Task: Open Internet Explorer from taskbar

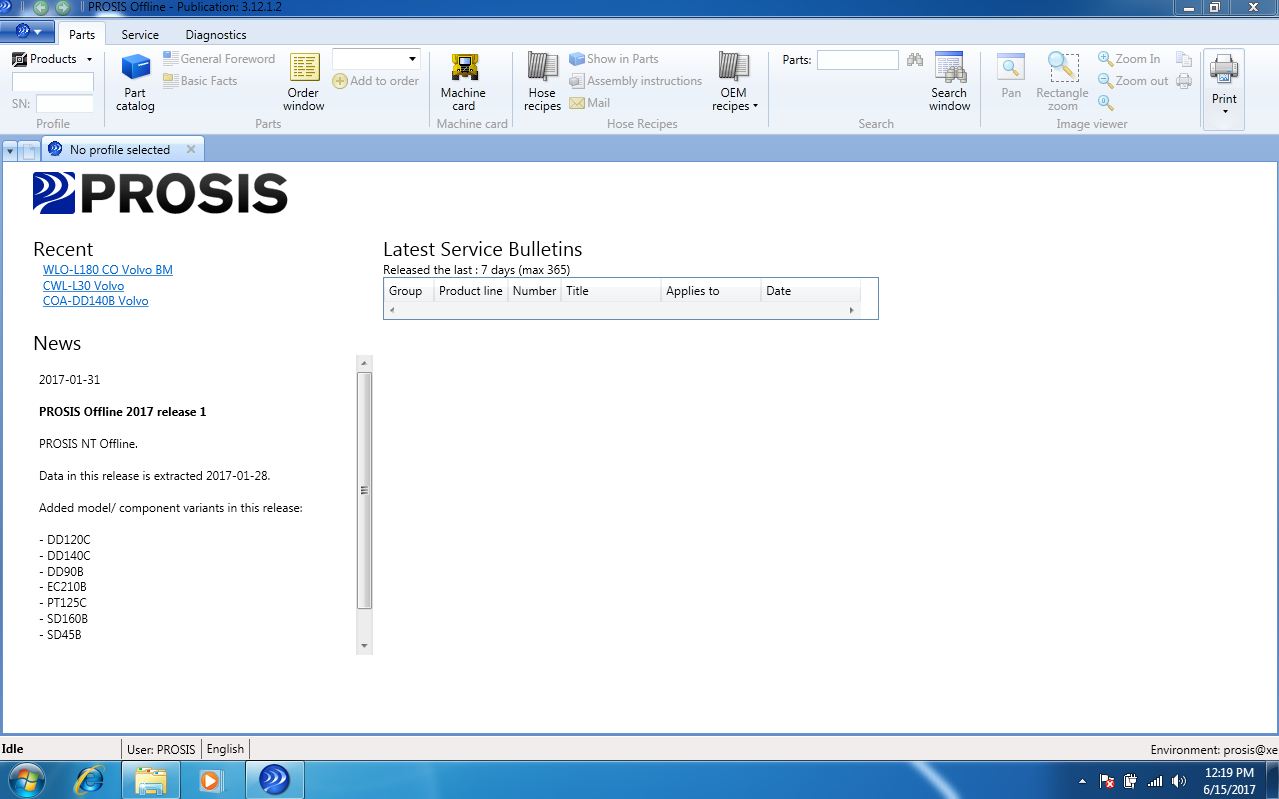Action: [x=89, y=780]
